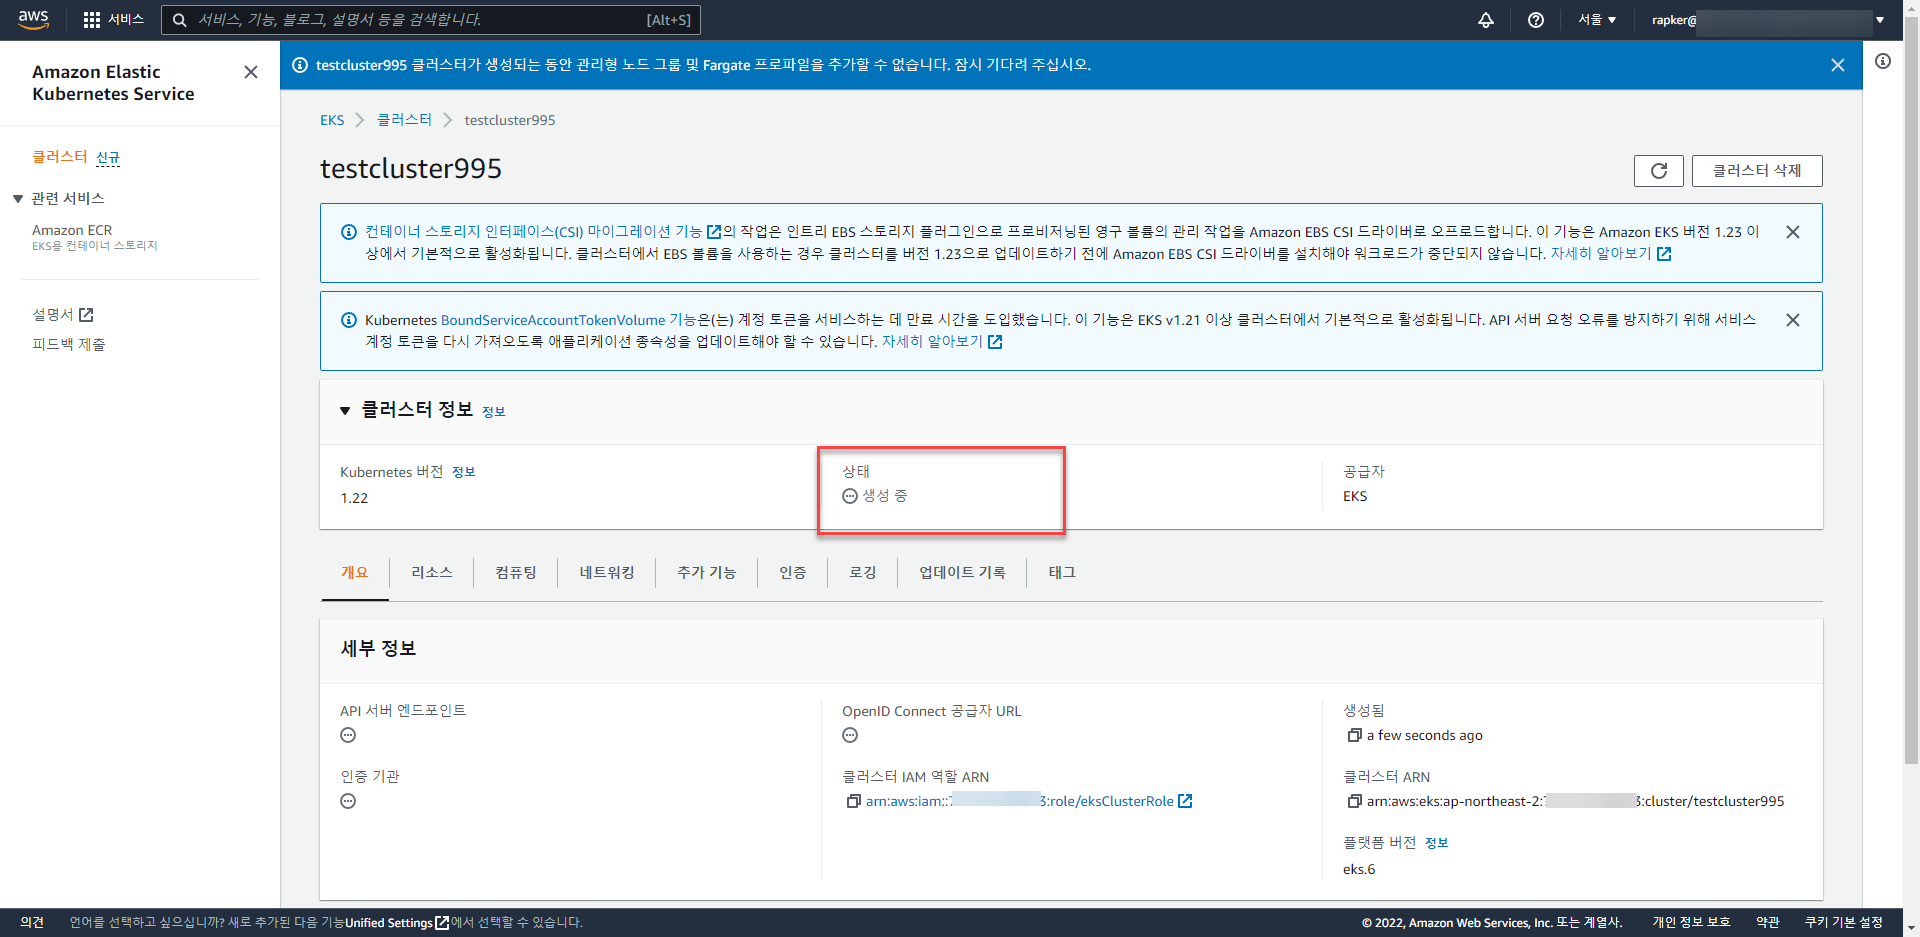Click the 클러스터 삭제 button
1920x937 pixels.
click(1757, 171)
